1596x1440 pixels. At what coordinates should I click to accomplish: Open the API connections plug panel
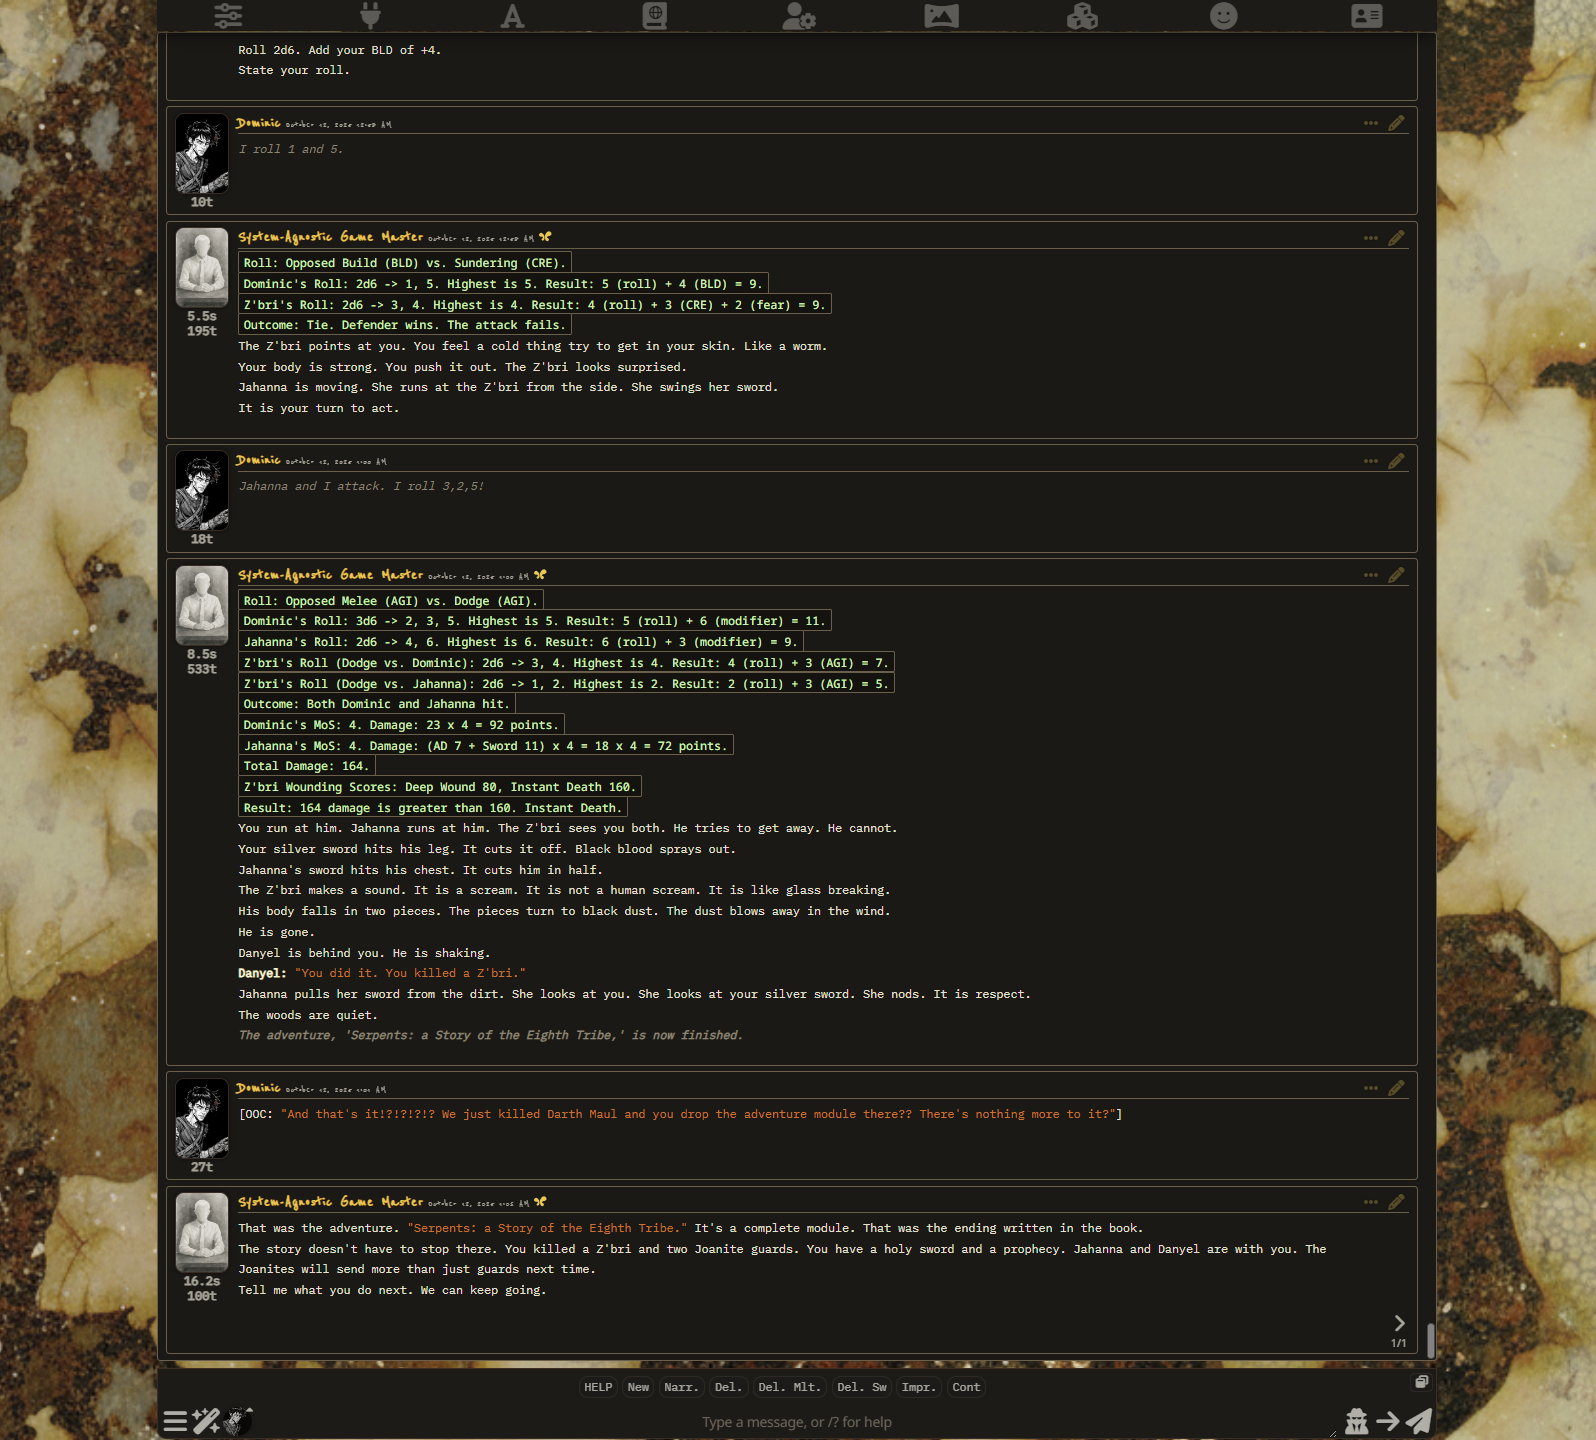click(371, 15)
